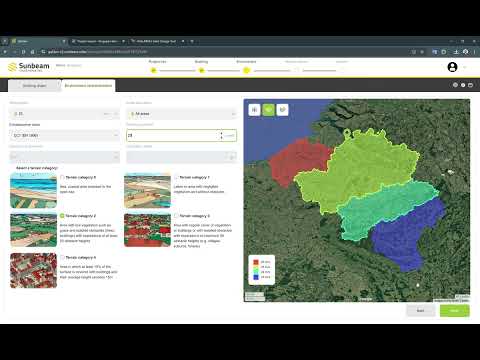Switch to the third browser tab ending 'Design Tool'
This screenshot has height=360, width=480.
157,41
